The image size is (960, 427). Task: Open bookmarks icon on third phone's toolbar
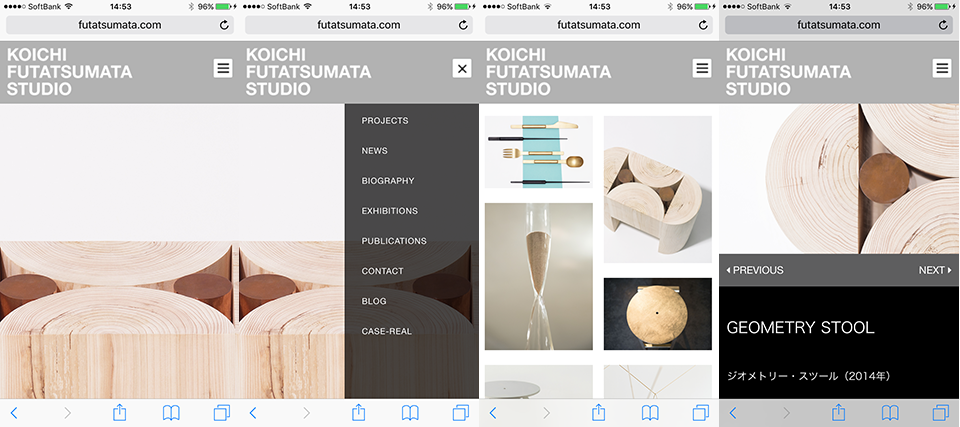(650, 413)
